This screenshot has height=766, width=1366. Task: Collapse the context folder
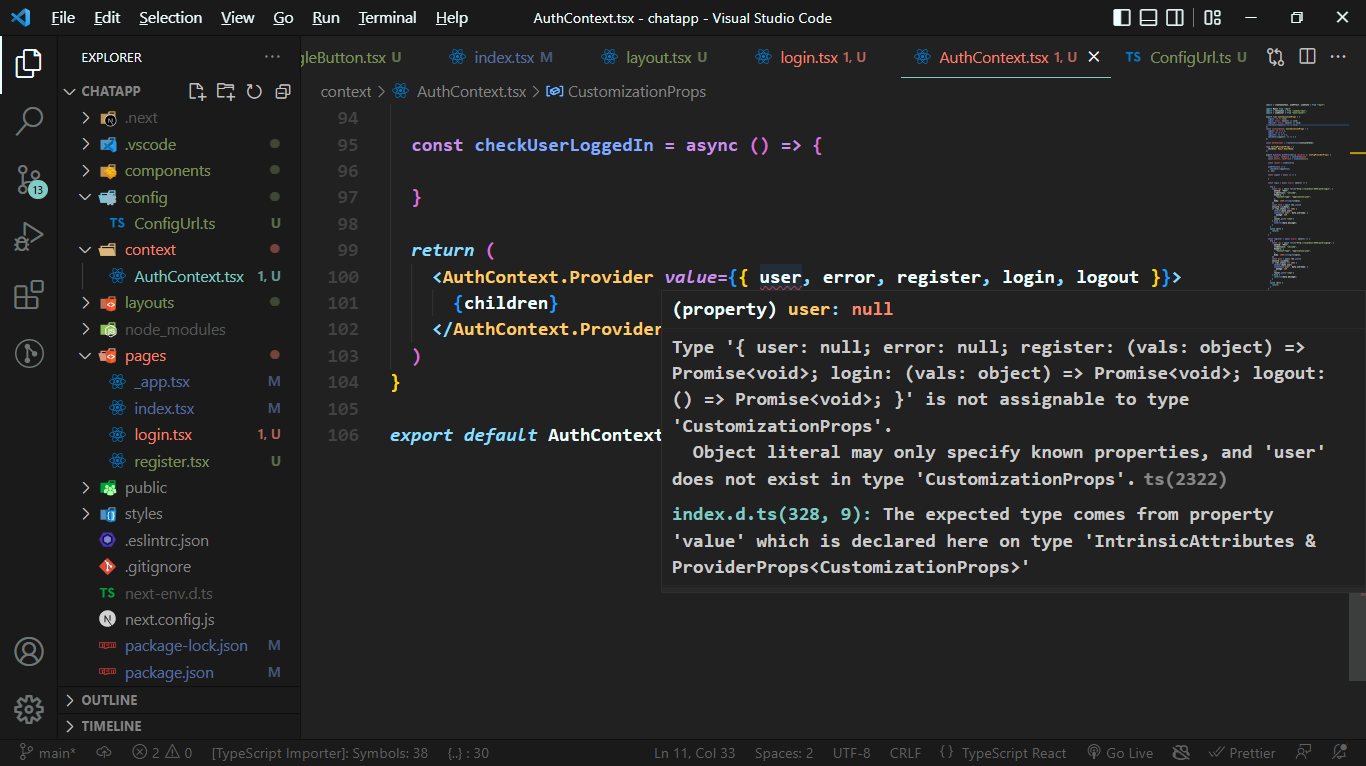(87, 250)
